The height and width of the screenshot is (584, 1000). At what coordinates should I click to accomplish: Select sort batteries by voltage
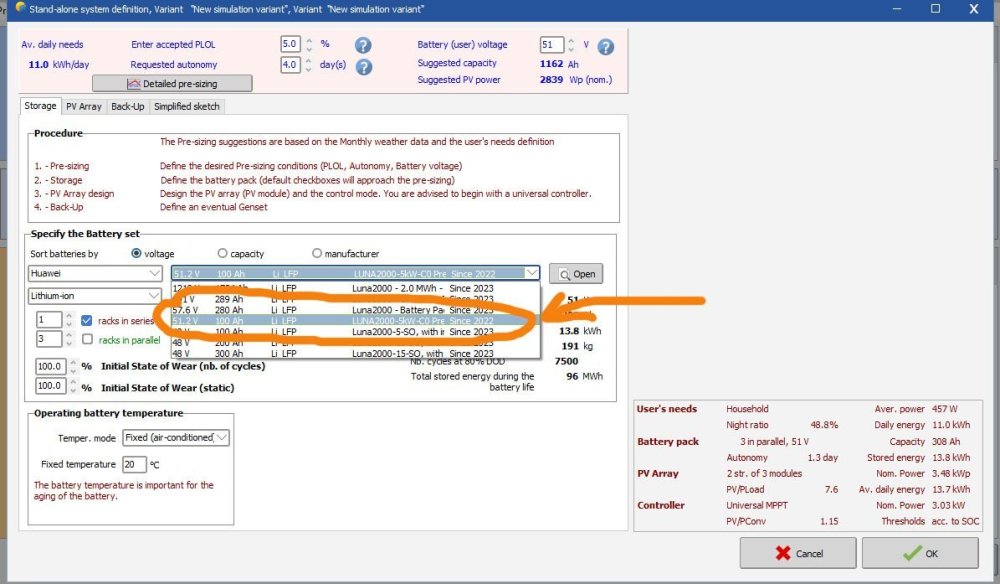[136, 254]
